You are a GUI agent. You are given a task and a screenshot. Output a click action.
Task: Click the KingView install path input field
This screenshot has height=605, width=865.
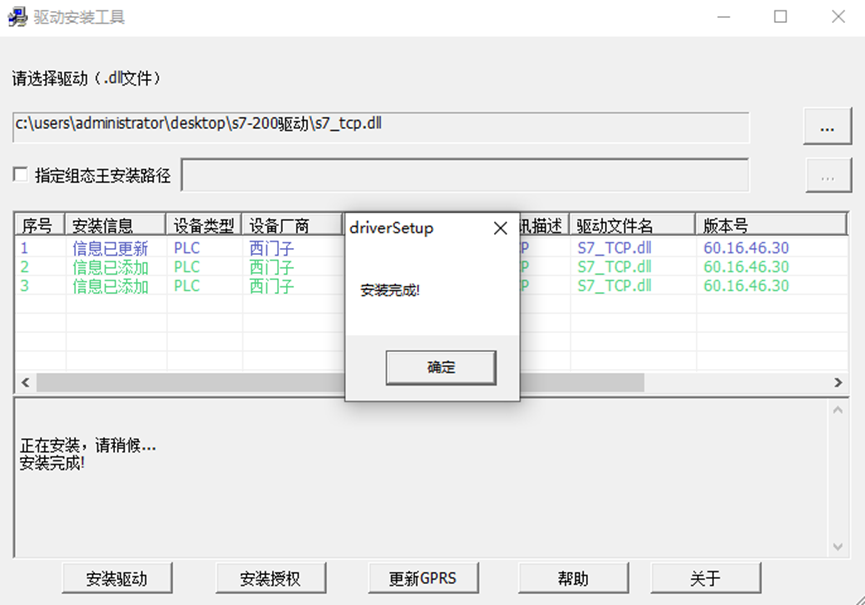(465, 175)
